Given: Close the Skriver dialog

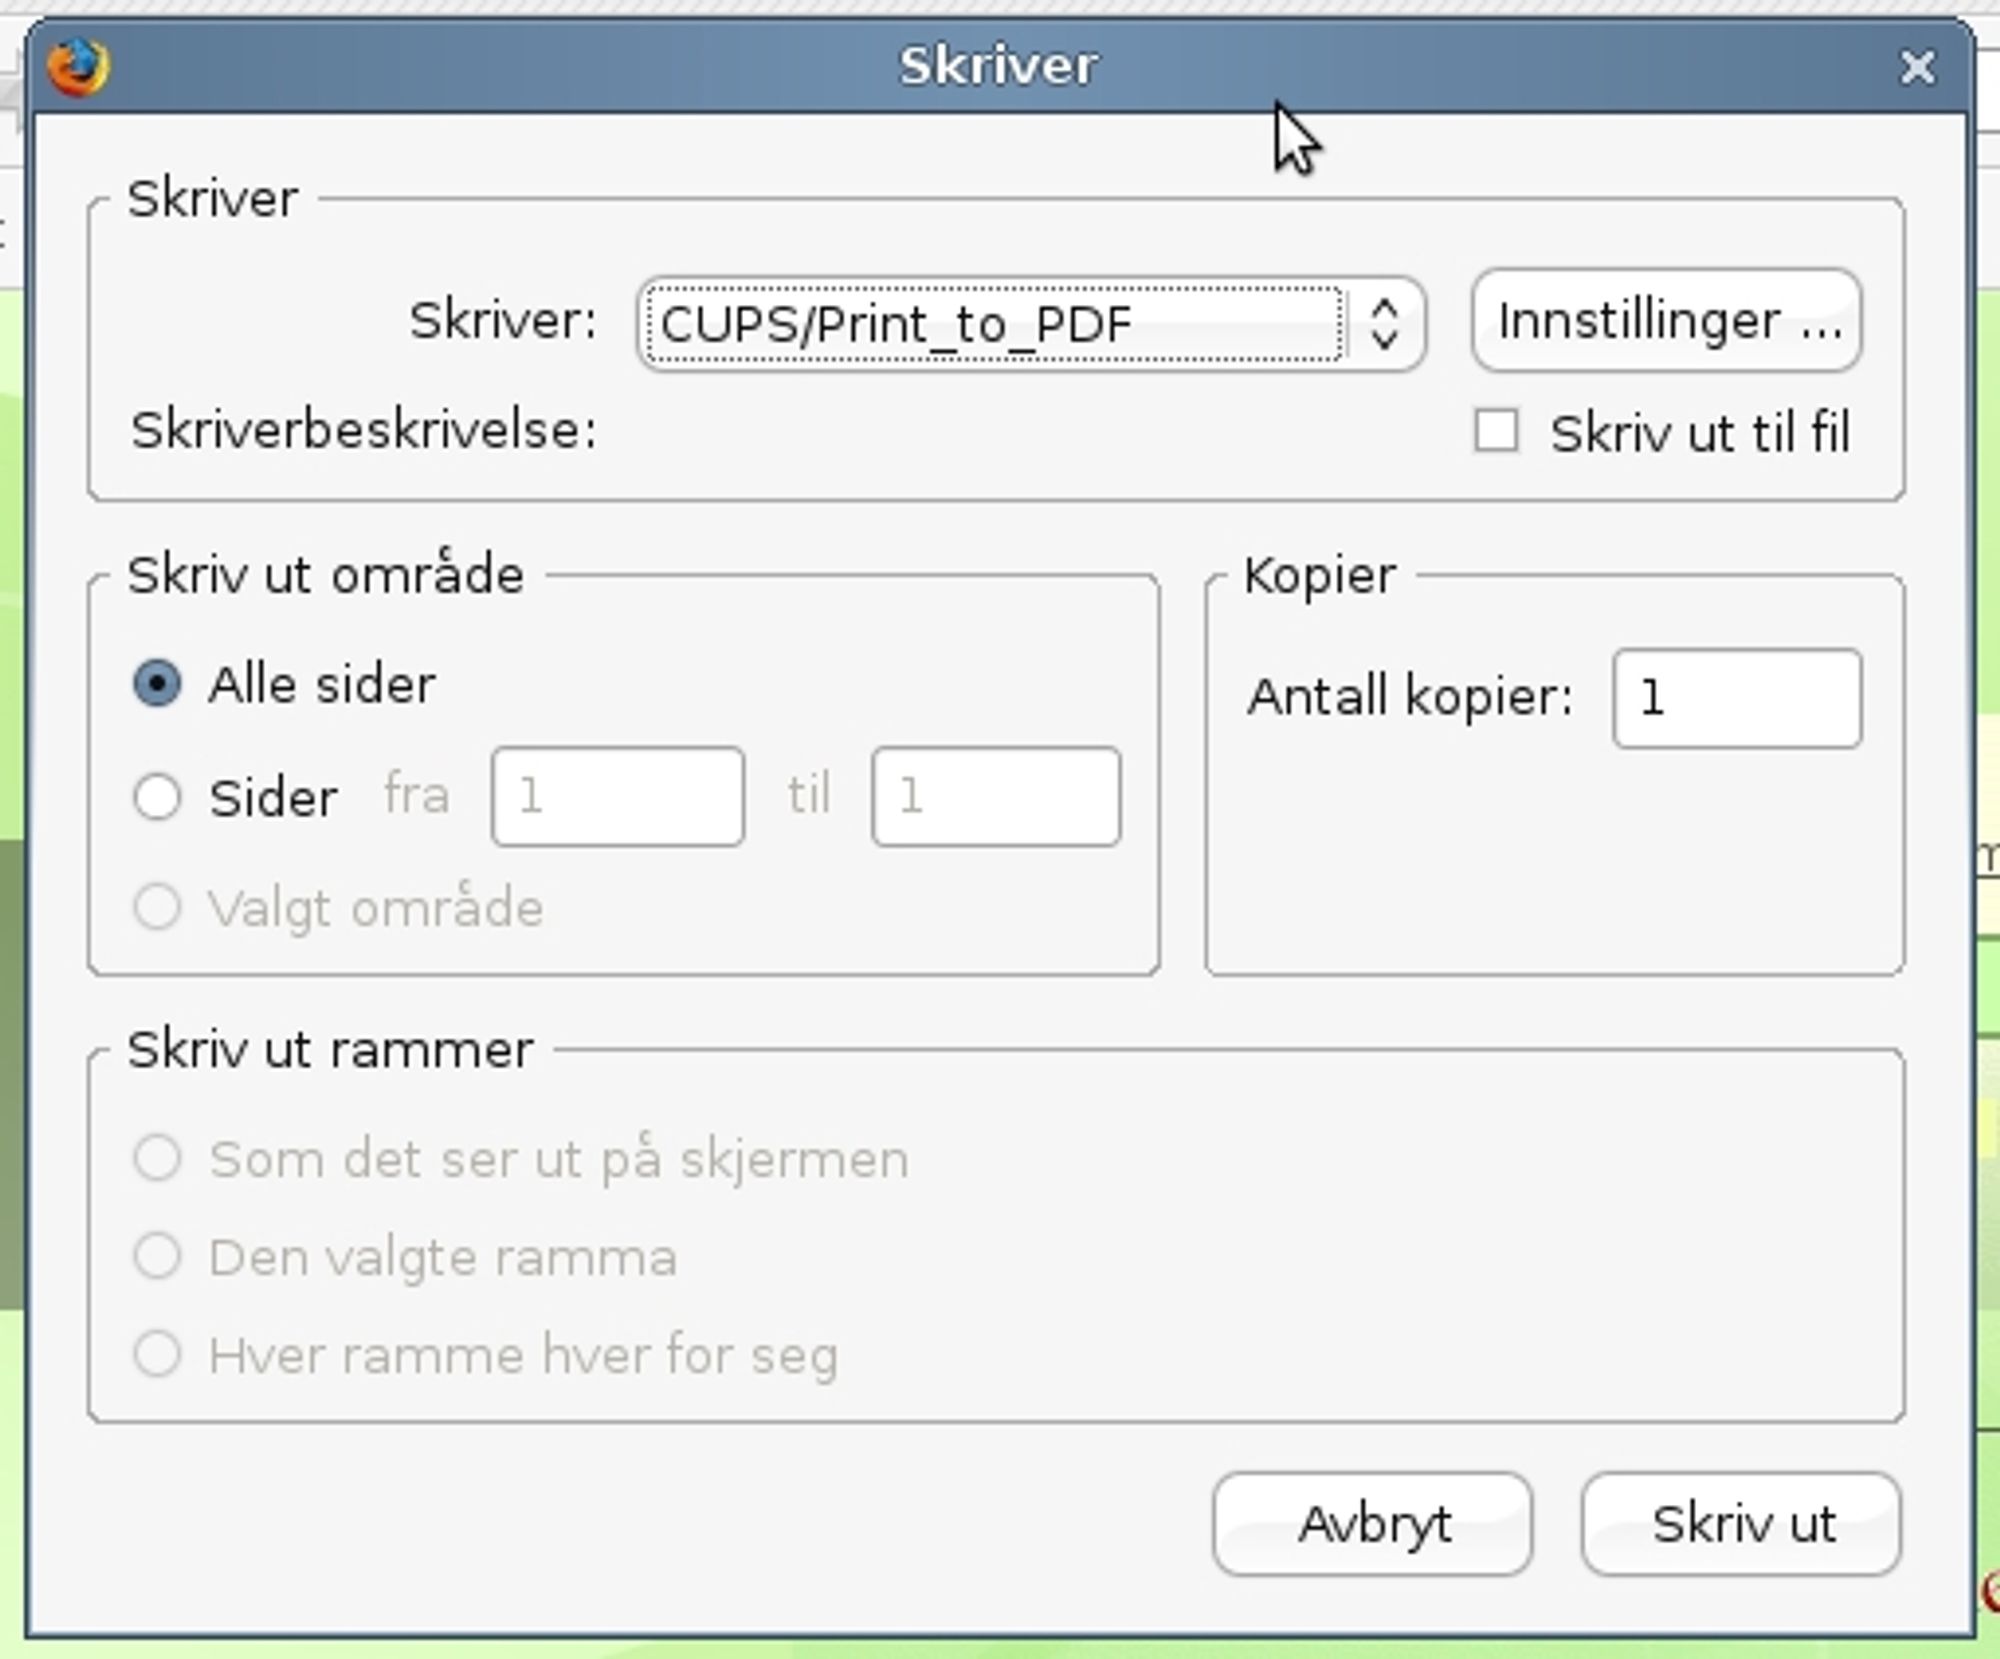Looking at the screenshot, I should pos(1917,68).
